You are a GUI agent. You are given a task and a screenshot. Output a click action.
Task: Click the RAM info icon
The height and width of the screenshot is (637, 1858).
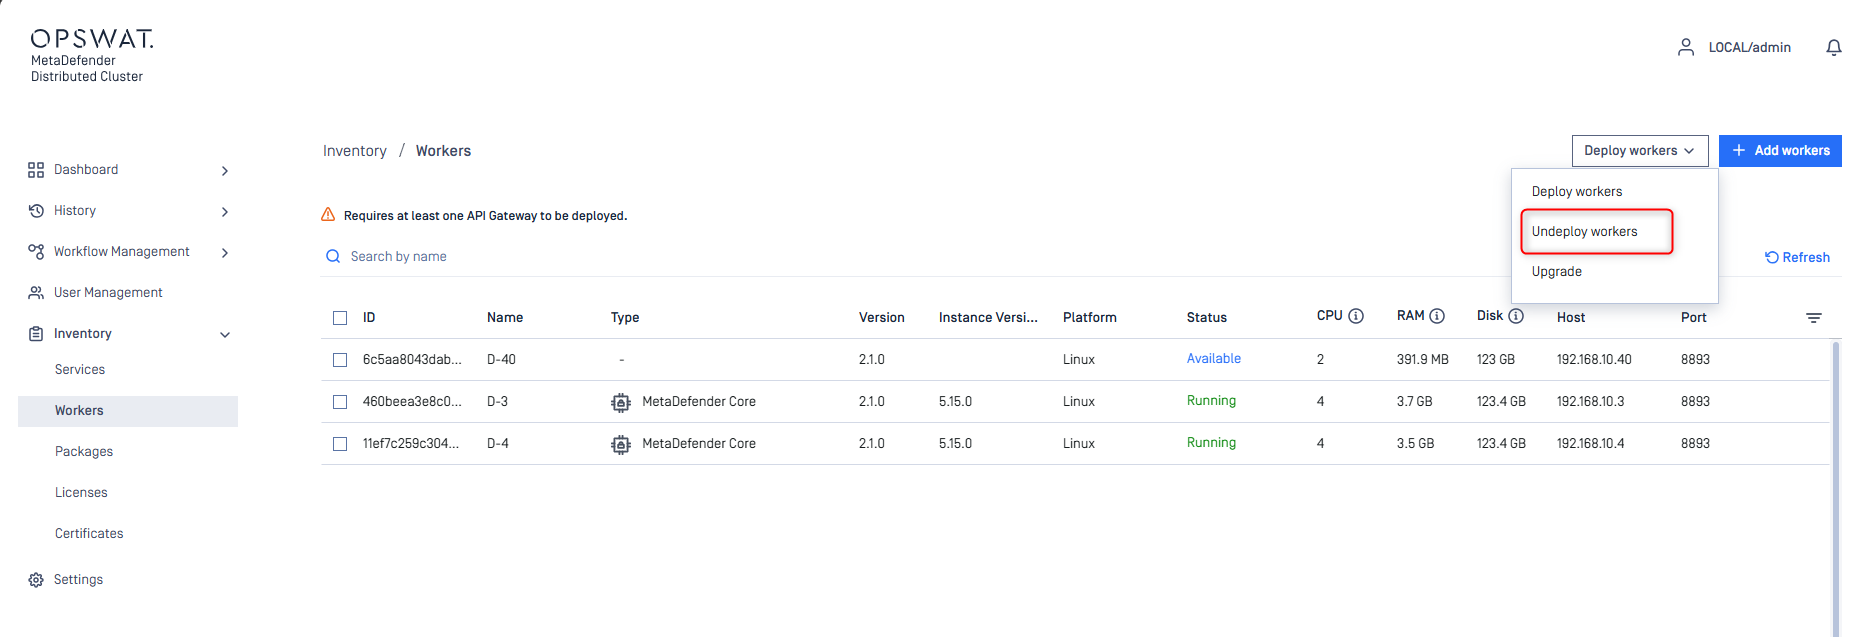click(x=1437, y=316)
